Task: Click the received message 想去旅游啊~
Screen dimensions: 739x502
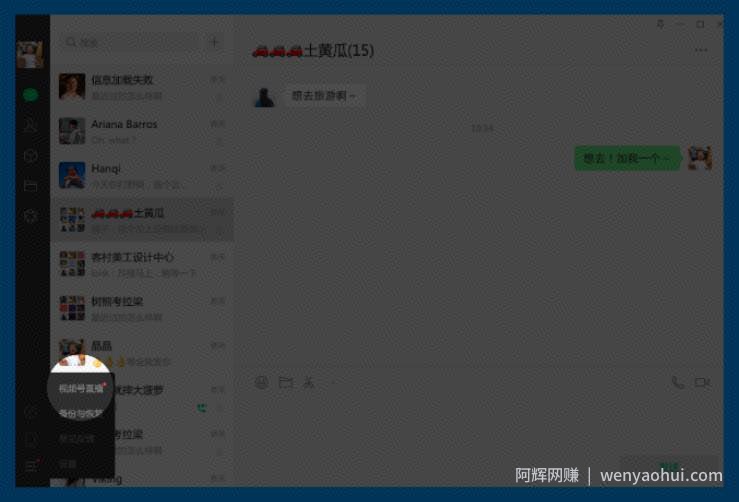Action: pyautogui.click(x=324, y=96)
